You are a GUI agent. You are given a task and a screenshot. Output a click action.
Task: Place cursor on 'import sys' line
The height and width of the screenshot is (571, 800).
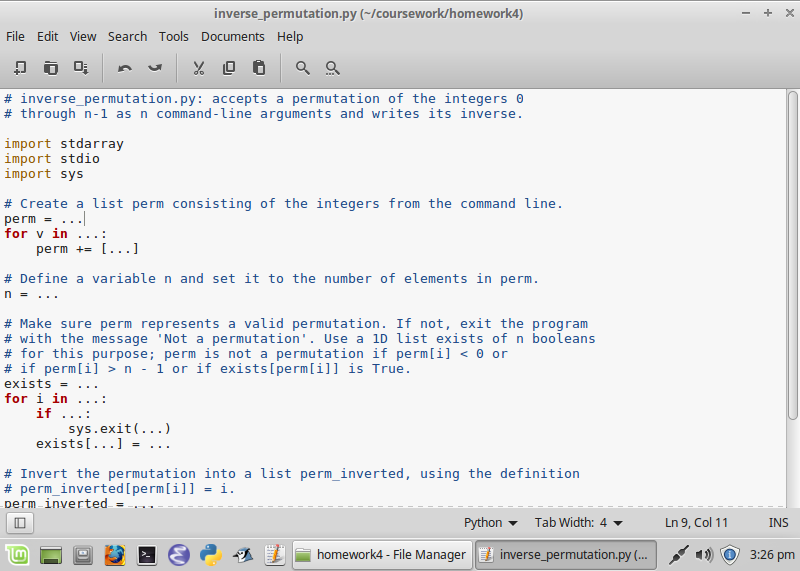coord(44,174)
